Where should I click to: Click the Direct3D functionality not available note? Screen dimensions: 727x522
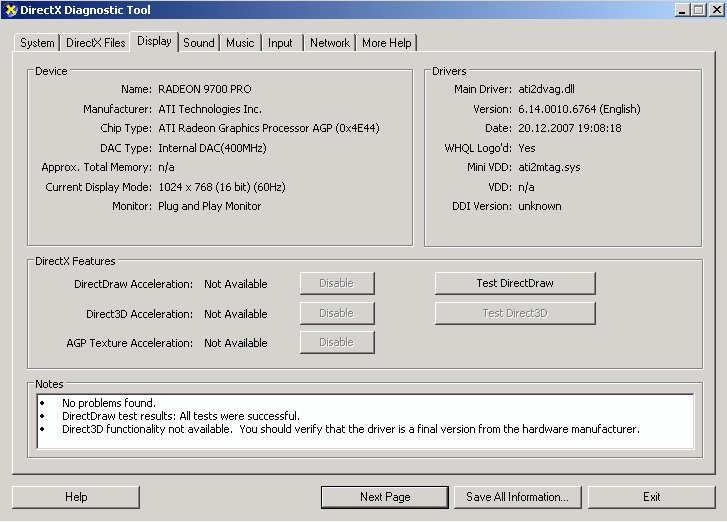coord(351,429)
